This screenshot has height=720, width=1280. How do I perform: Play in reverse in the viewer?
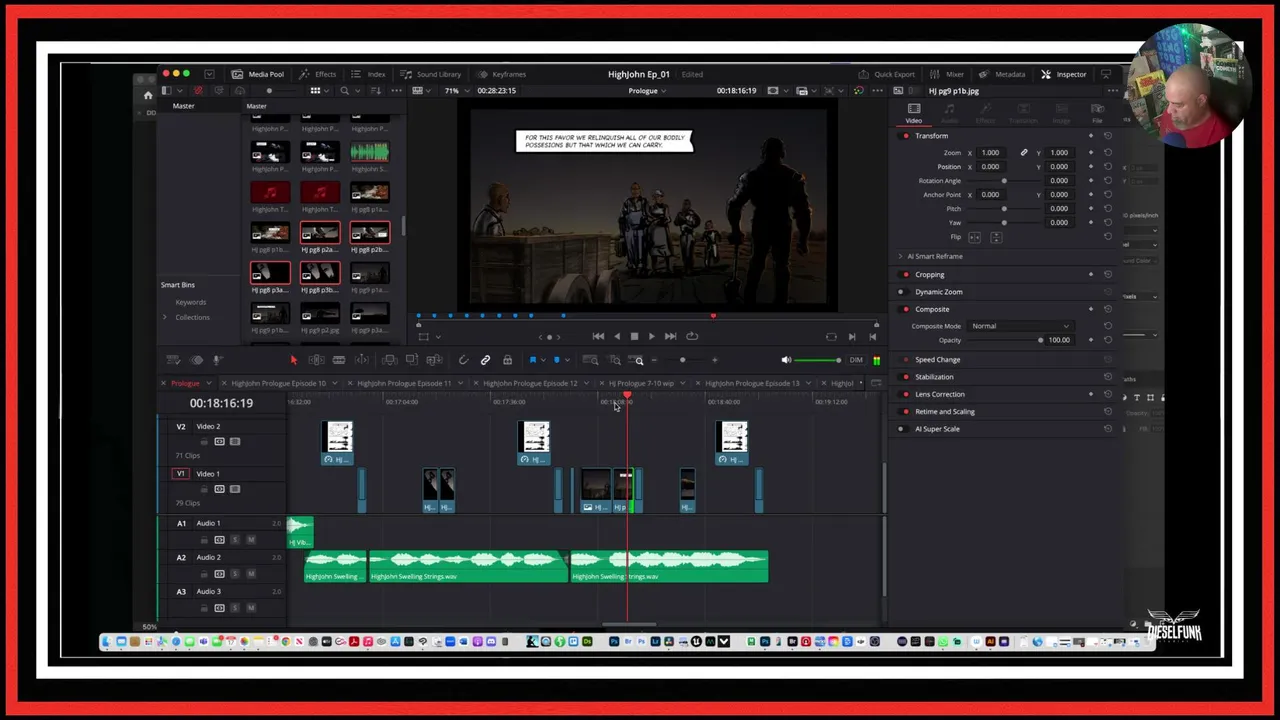click(x=616, y=337)
